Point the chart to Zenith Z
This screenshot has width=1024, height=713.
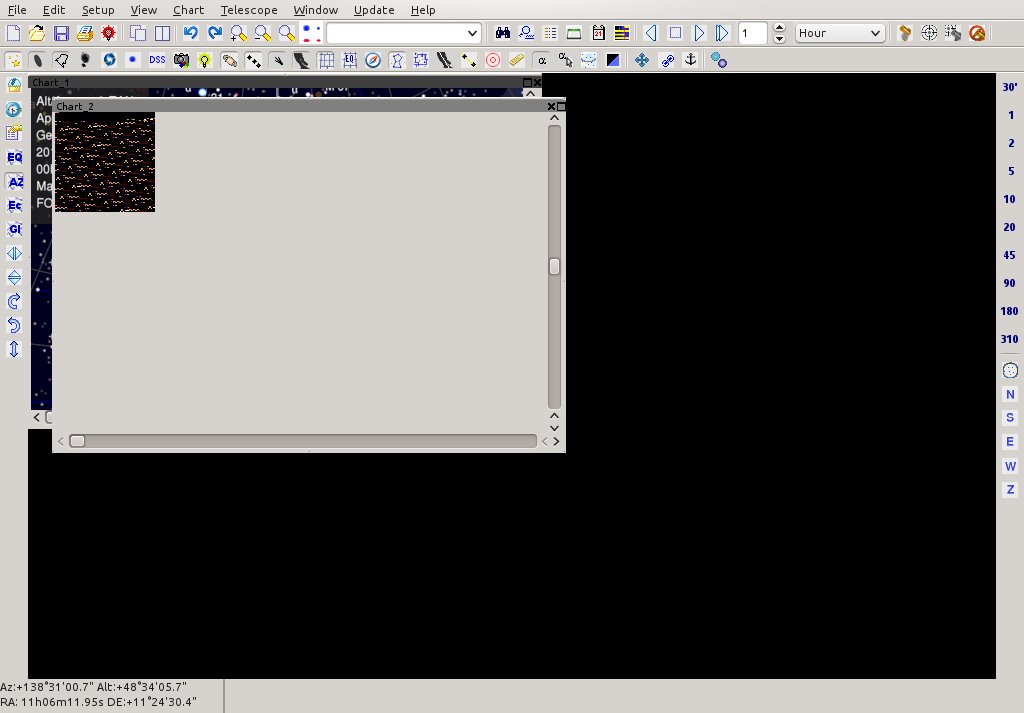pos(1010,490)
